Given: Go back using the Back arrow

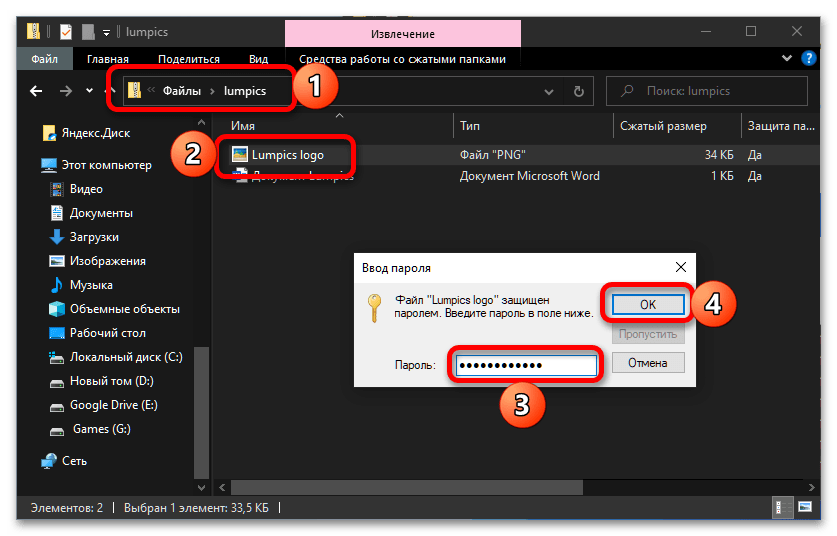Looking at the screenshot, I should [37, 91].
